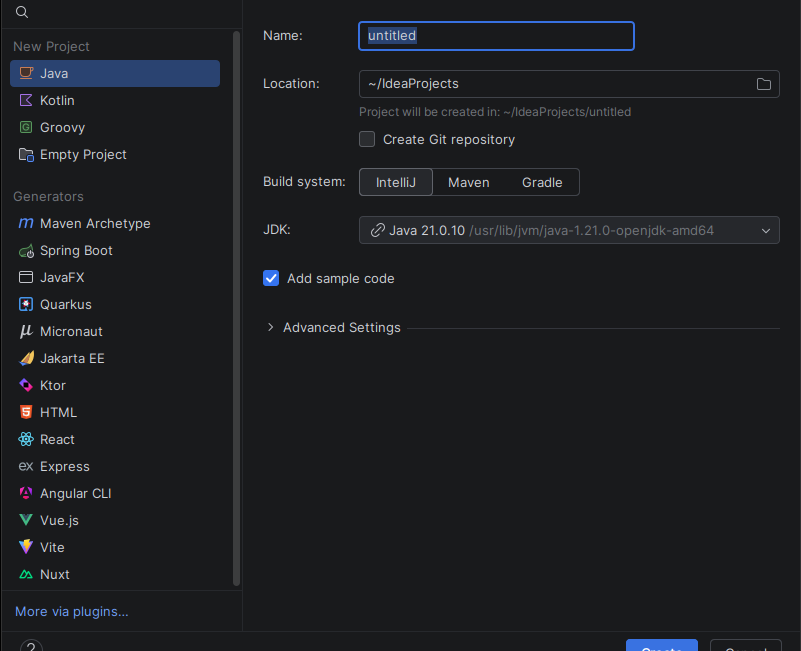Open the JDK dropdown

(569, 230)
